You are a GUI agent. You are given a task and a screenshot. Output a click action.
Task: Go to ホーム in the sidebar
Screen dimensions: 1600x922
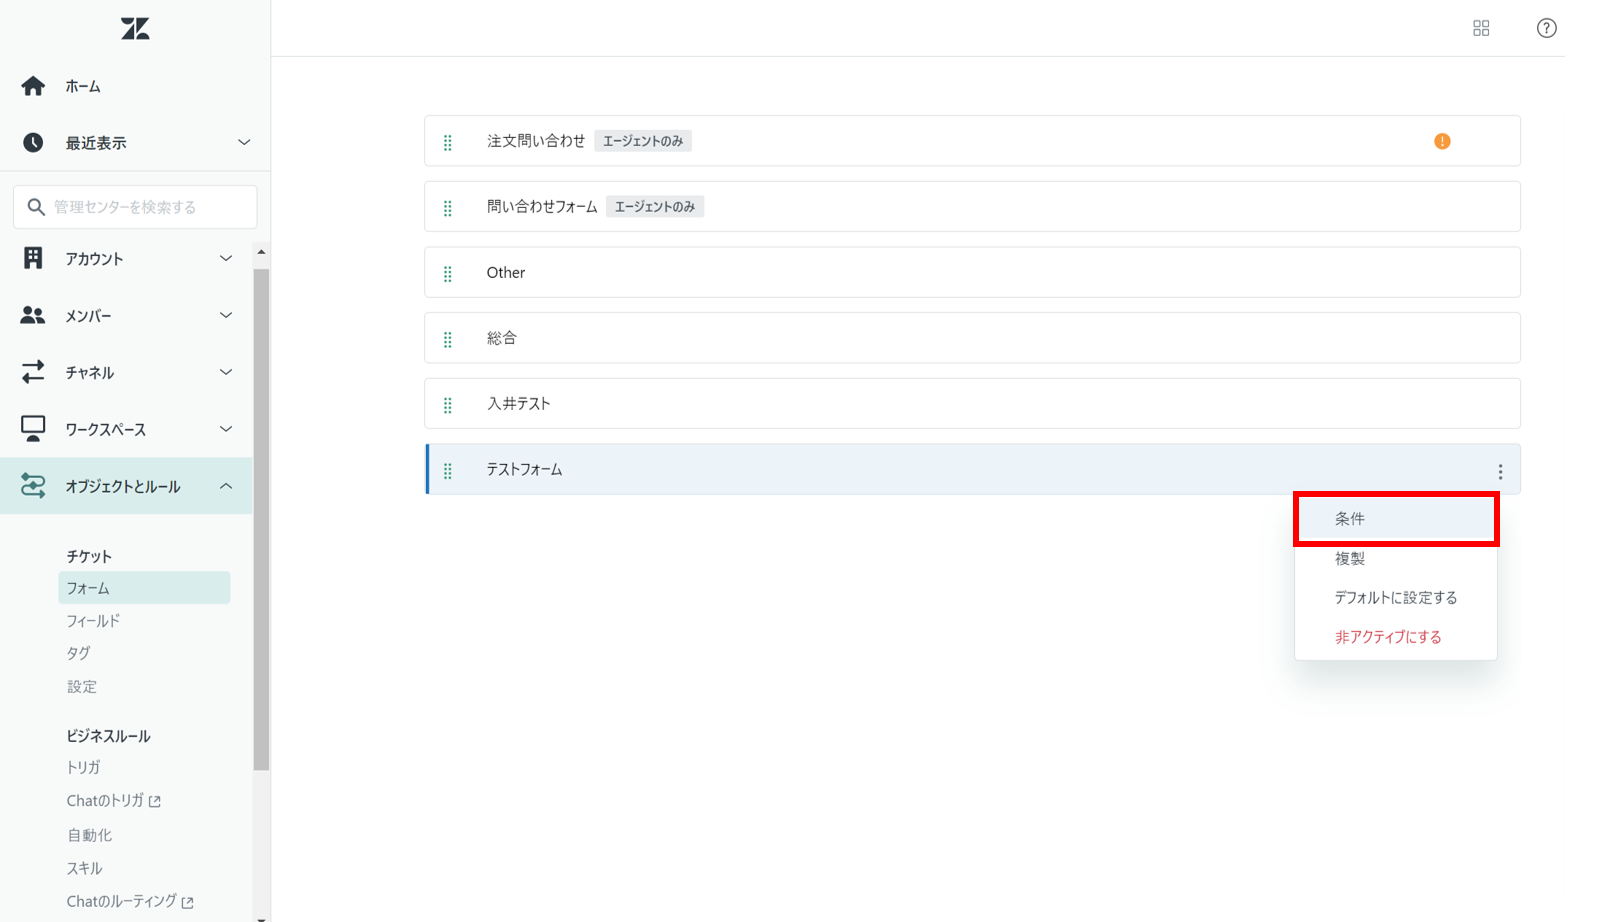coord(83,86)
